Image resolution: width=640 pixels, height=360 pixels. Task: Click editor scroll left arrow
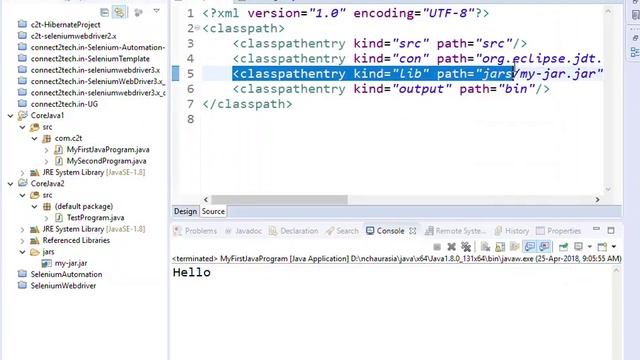pos(206,200)
